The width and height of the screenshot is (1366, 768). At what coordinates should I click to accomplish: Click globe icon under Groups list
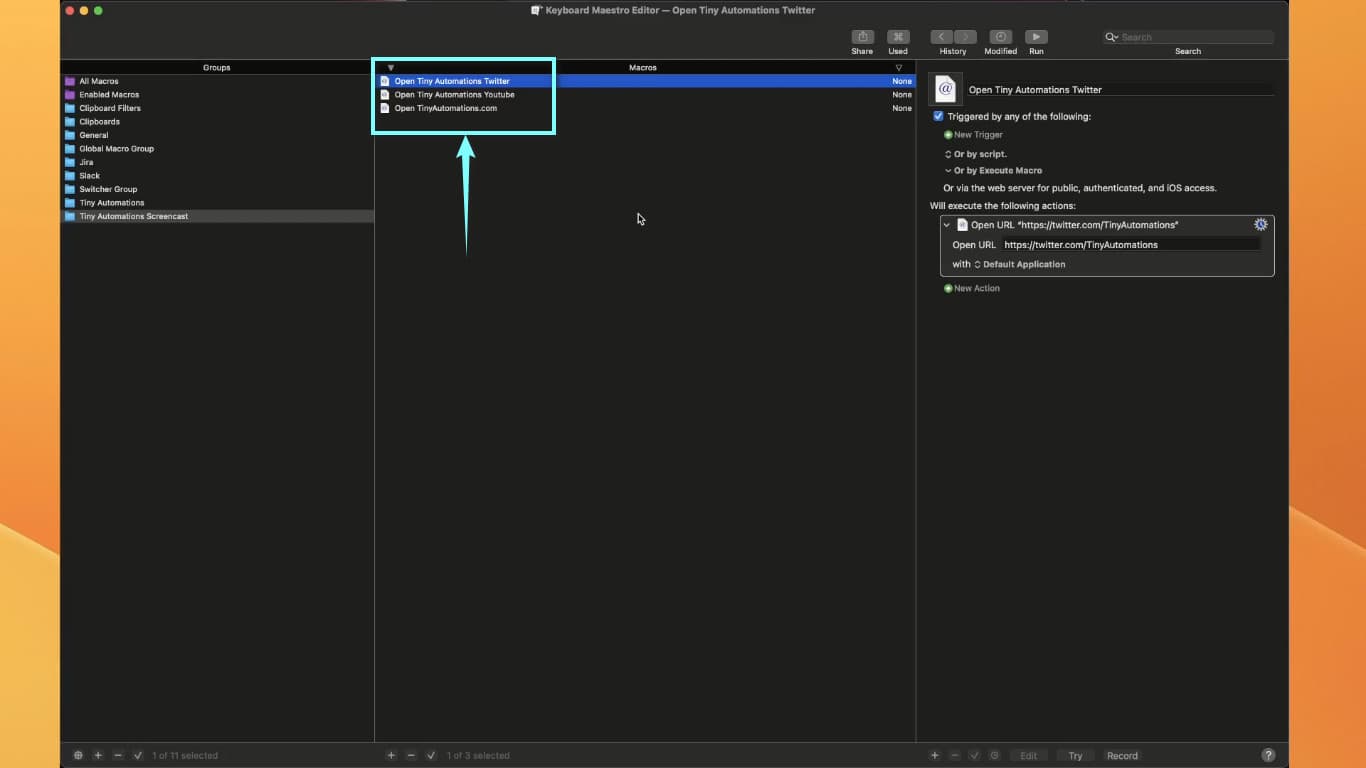click(x=79, y=756)
